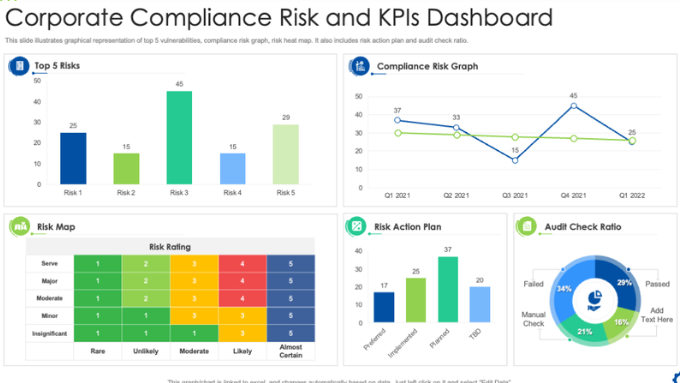Select the pale green Risk 5 bar

[286, 154]
